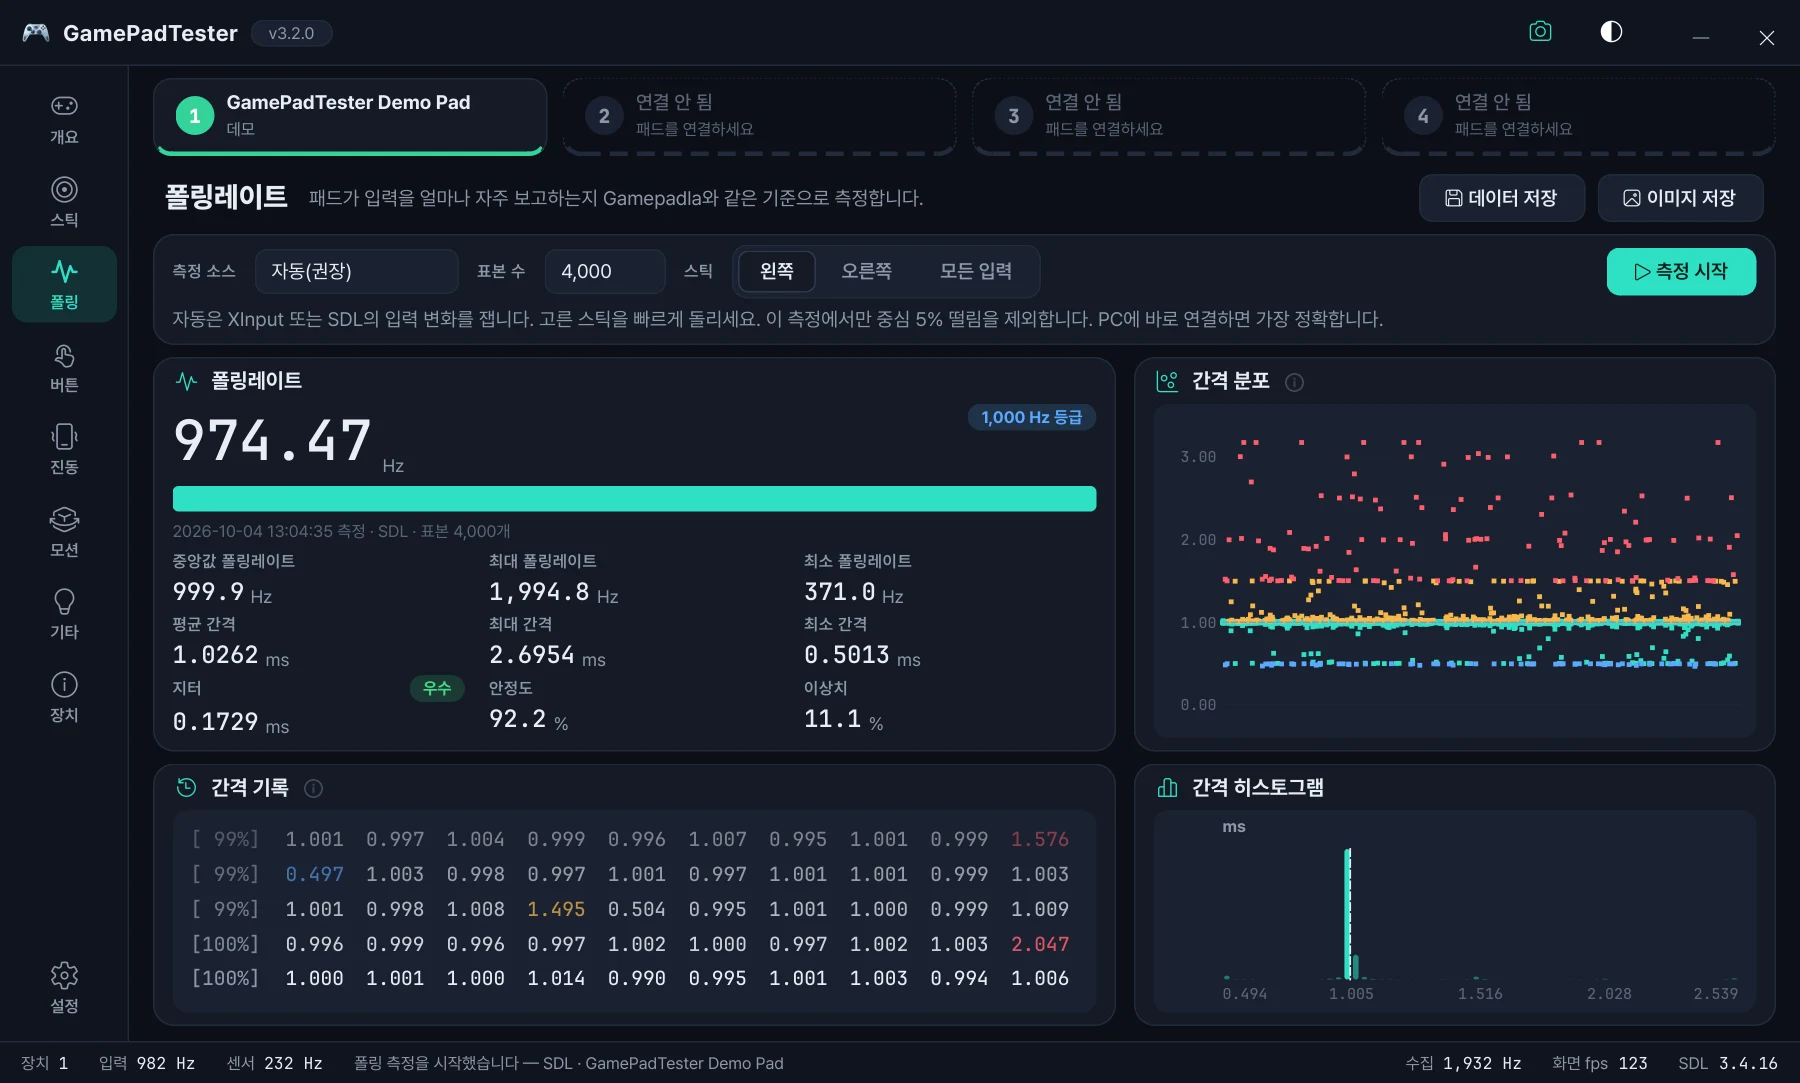
Task: Open the 모션 motion sidebar icon
Action: point(64,532)
